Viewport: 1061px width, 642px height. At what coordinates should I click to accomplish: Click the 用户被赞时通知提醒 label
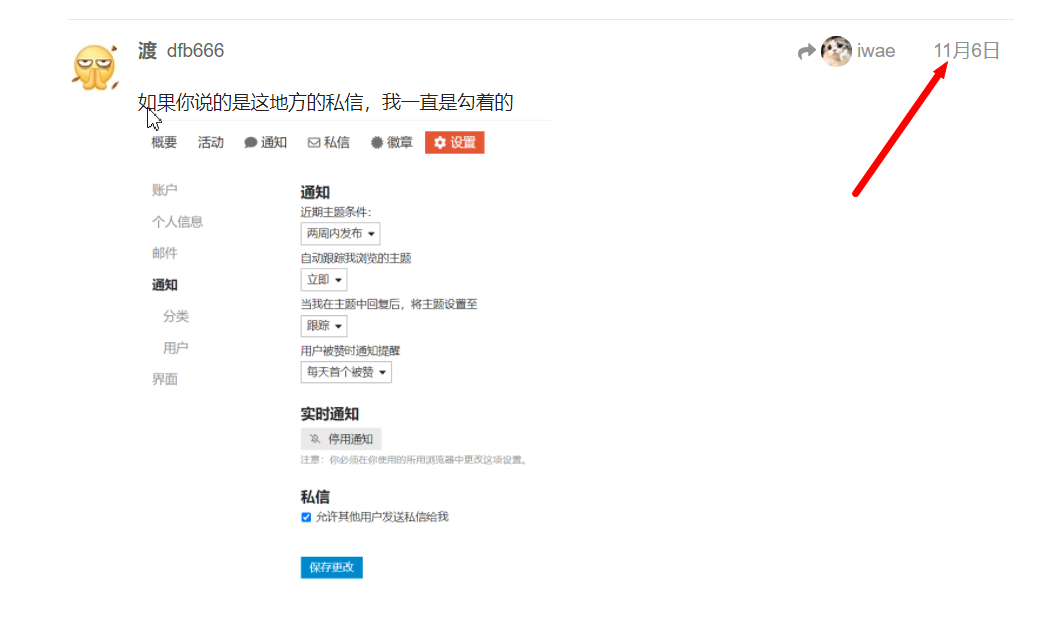coord(351,350)
